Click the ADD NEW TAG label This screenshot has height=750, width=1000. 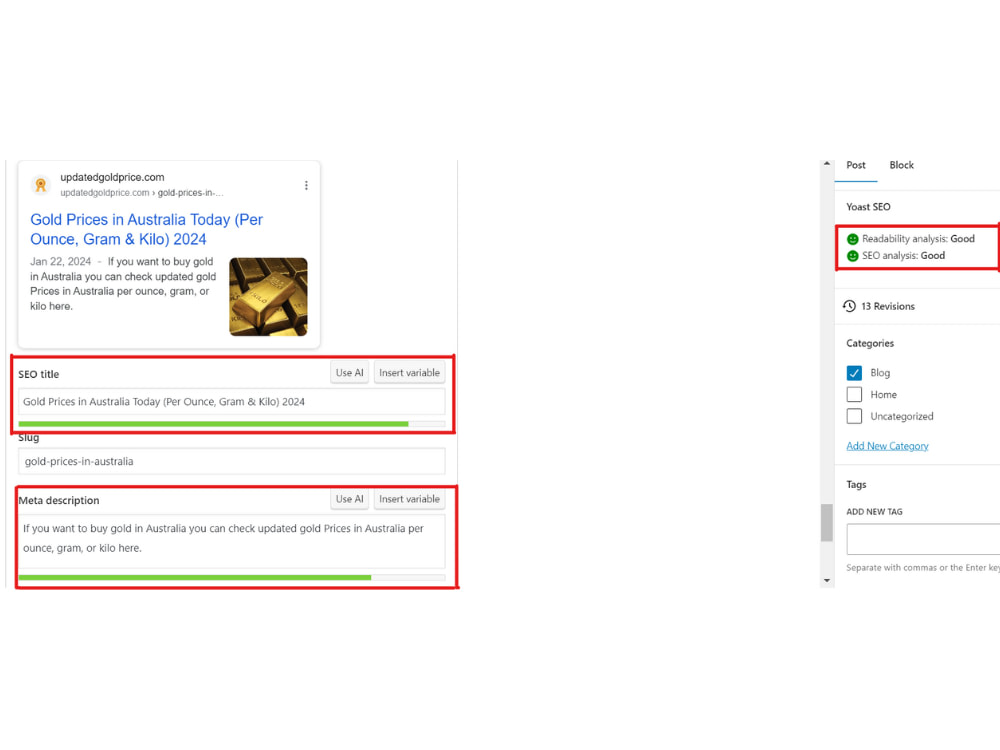(x=874, y=512)
